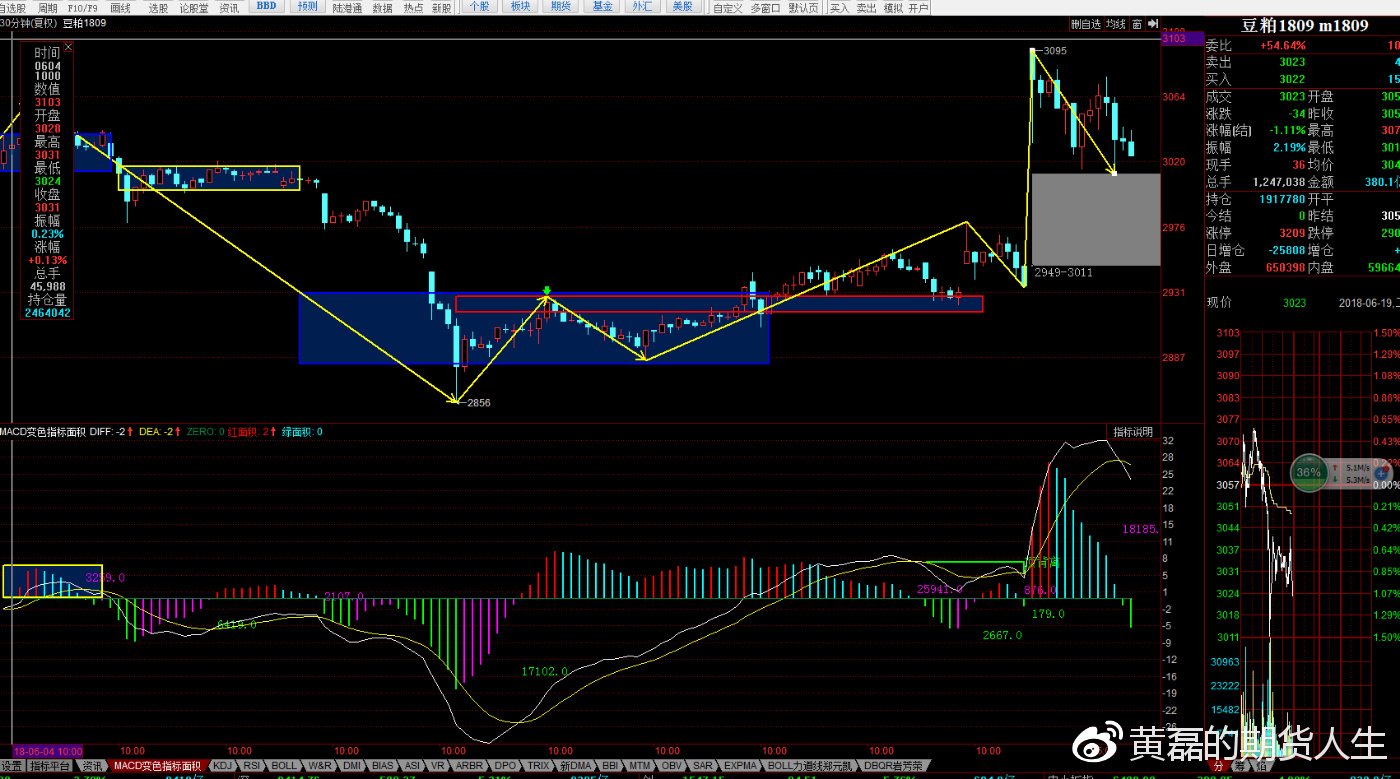Screen dimensions: 1400x779
Task: Select the VR indicator tab
Action: click(x=438, y=765)
